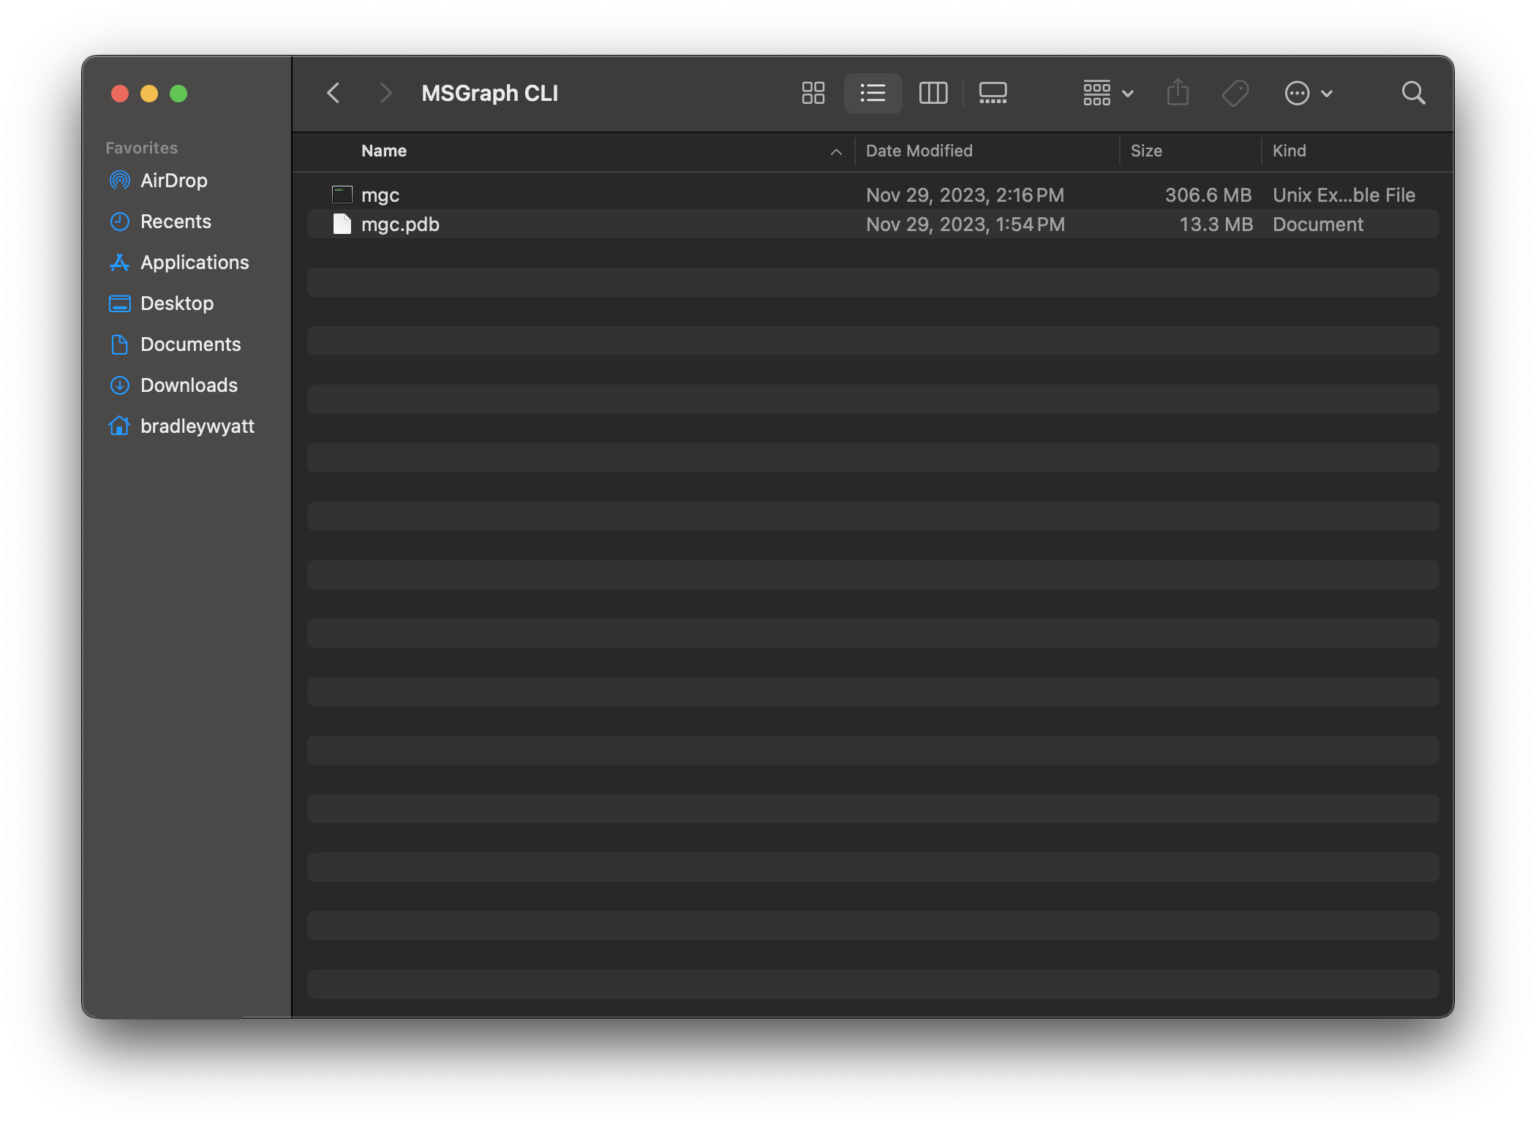1536x1126 pixels.
Task: Click the Desktop sidebar icon
Action: pos(119,303)
